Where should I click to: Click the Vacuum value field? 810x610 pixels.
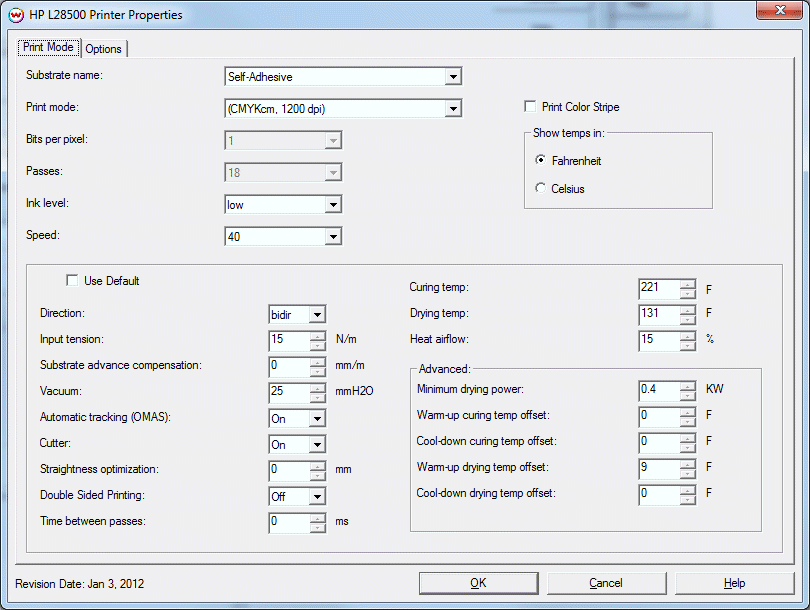click(x=289, y=392)
